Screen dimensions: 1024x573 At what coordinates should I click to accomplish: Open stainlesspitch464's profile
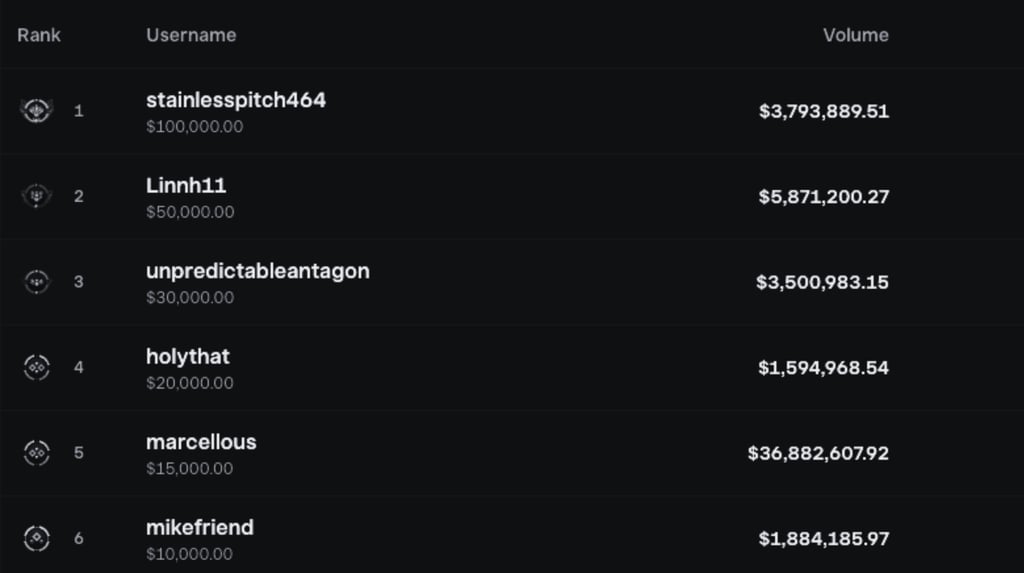[235, 100]
